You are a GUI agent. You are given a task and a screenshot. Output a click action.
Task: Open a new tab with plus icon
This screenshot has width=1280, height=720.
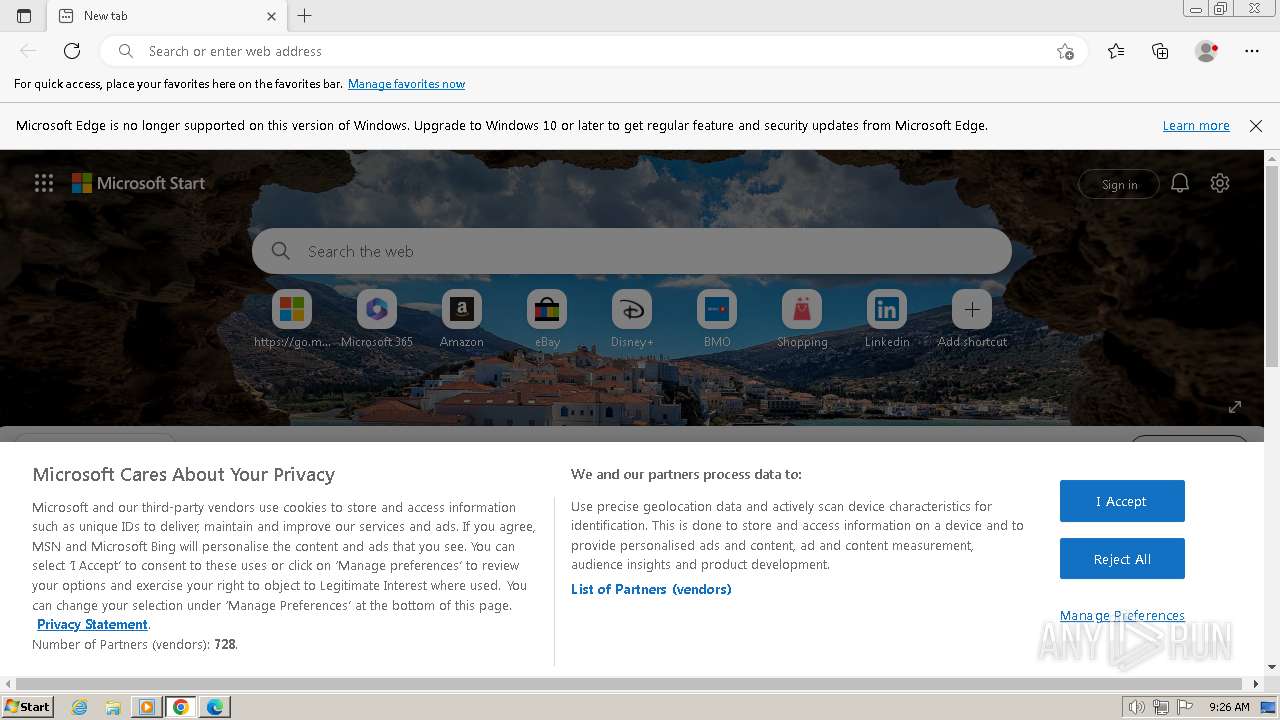305,16
